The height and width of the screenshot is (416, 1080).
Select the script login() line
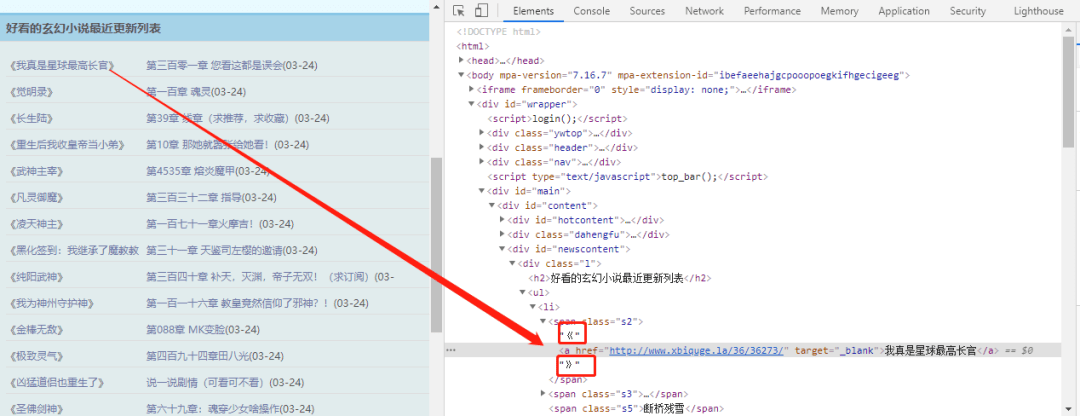click(x=555, y=118)
